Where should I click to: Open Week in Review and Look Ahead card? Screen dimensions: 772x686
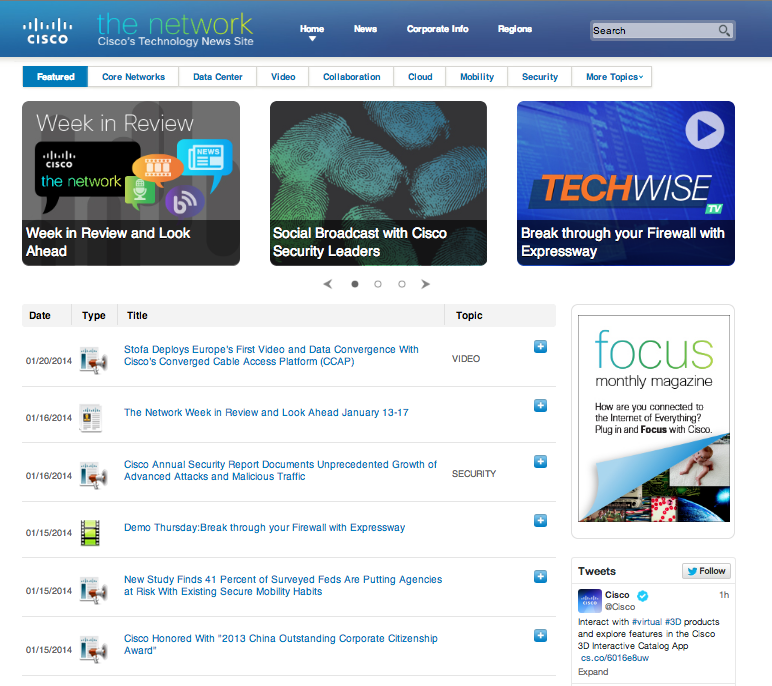131,183
